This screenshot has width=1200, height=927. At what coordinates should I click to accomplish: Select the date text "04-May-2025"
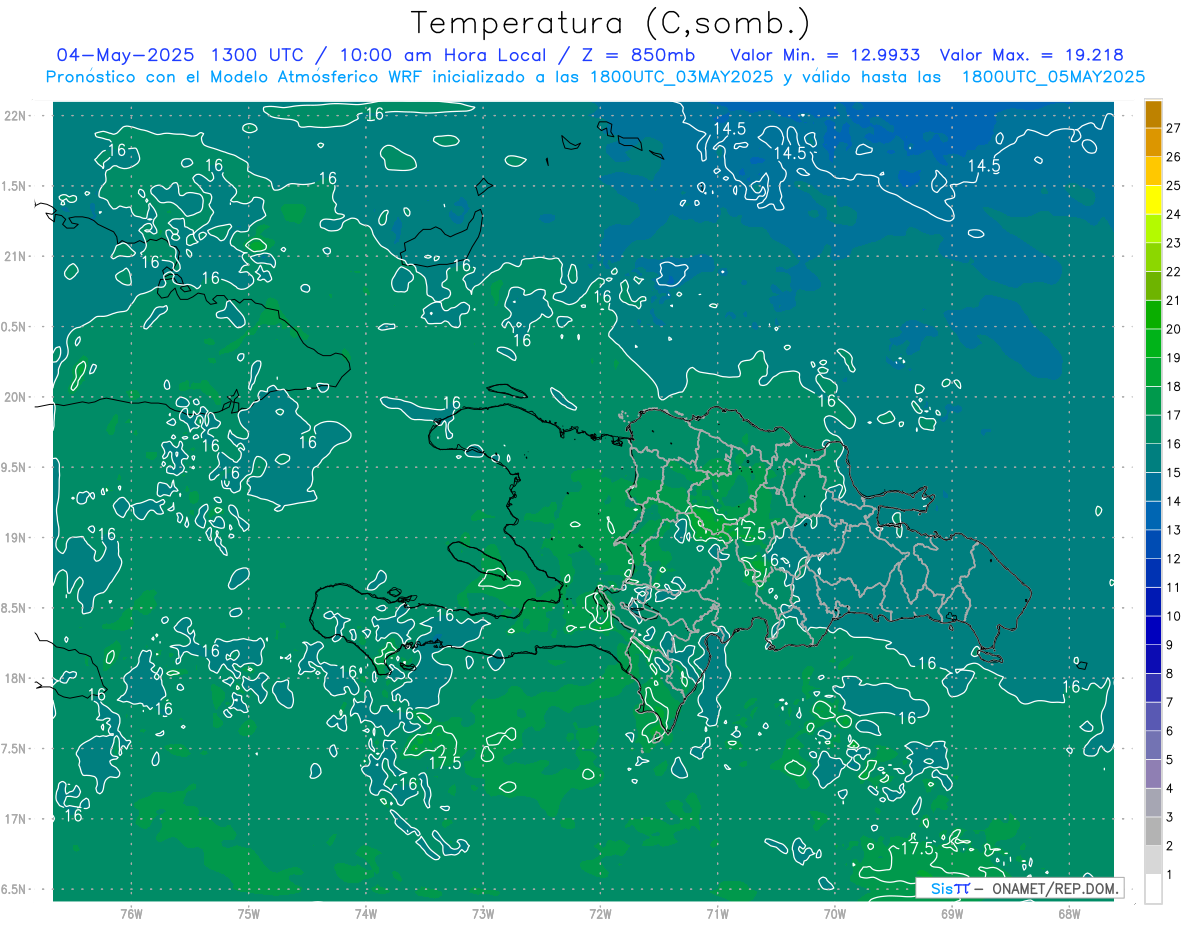pos(125,55)
